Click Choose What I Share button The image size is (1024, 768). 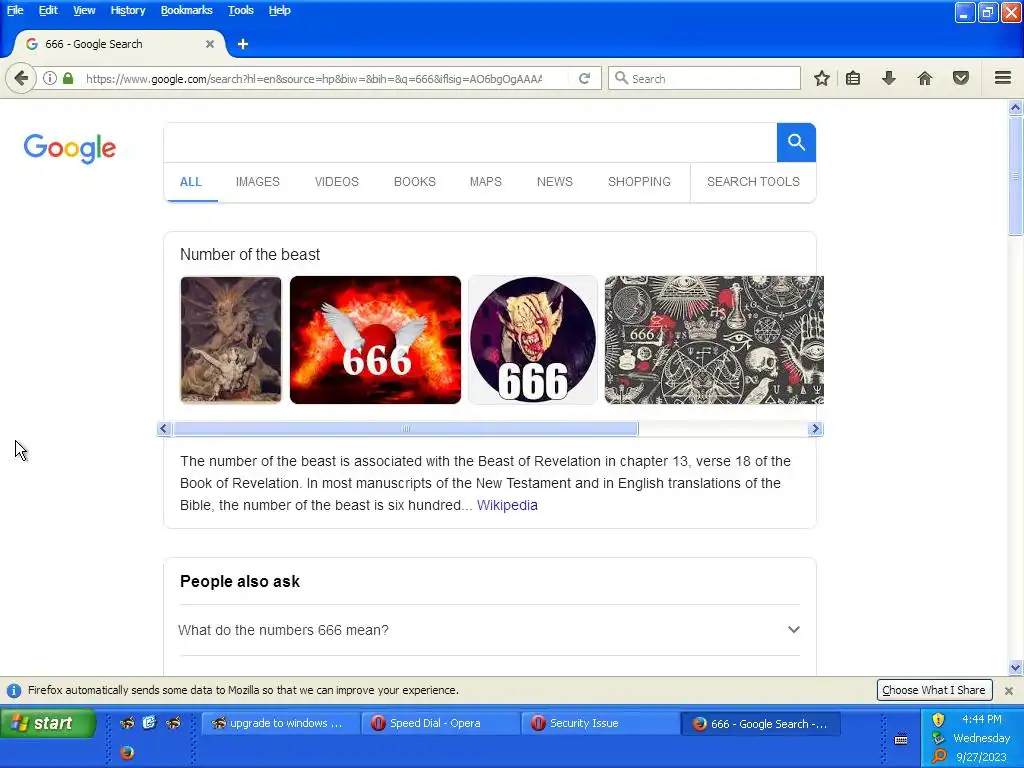(x=934, y=690)
